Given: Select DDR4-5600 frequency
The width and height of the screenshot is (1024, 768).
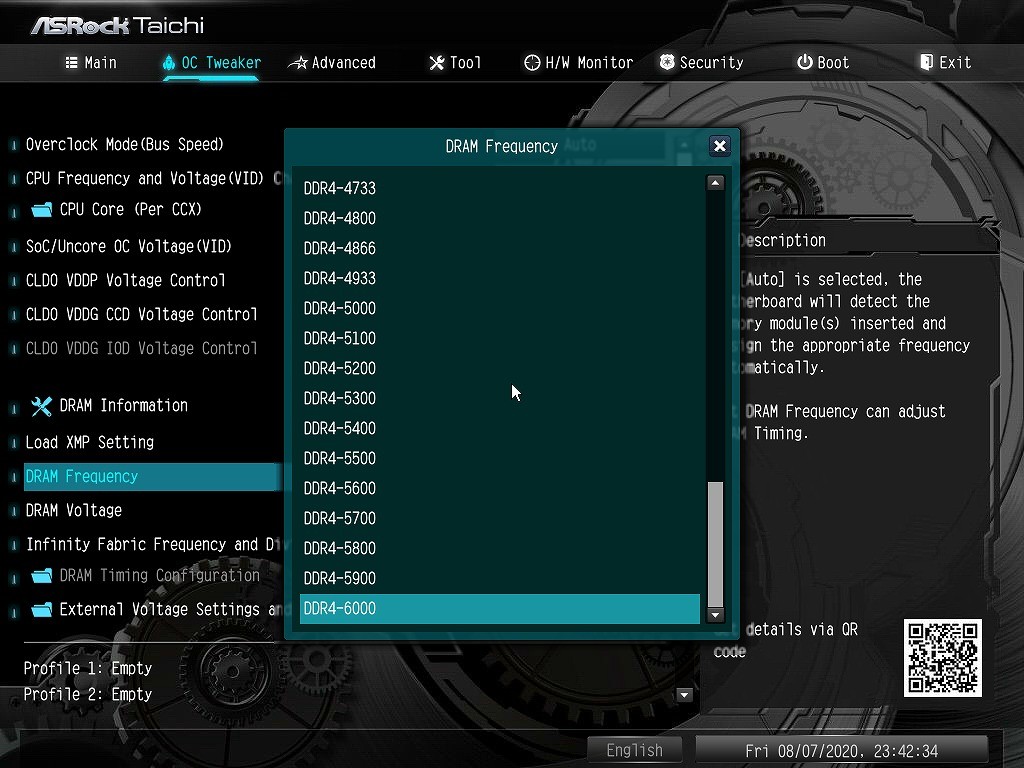Looking at the screenshot, I should pos(500,488).
